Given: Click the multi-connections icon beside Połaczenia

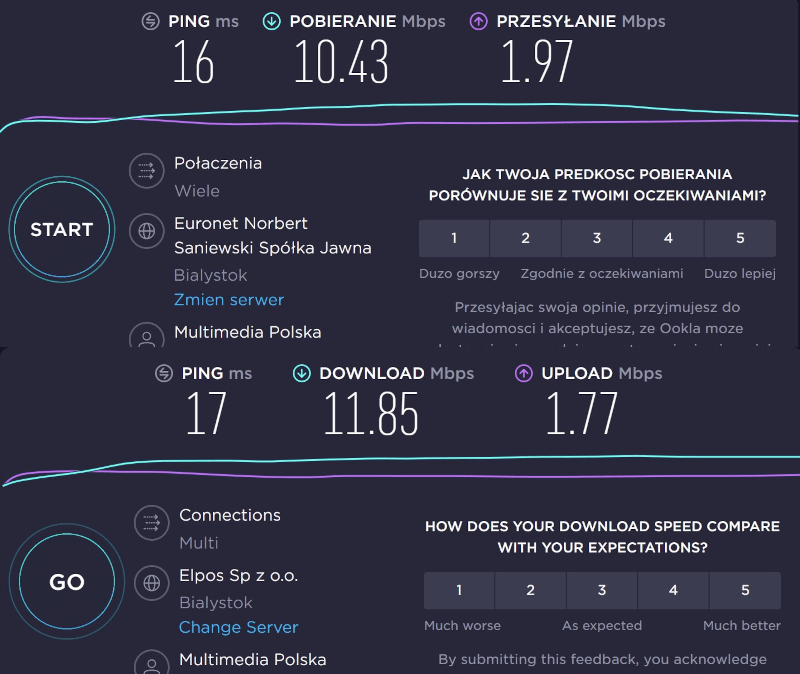Looking at the screenshot, I should [146, 170].
